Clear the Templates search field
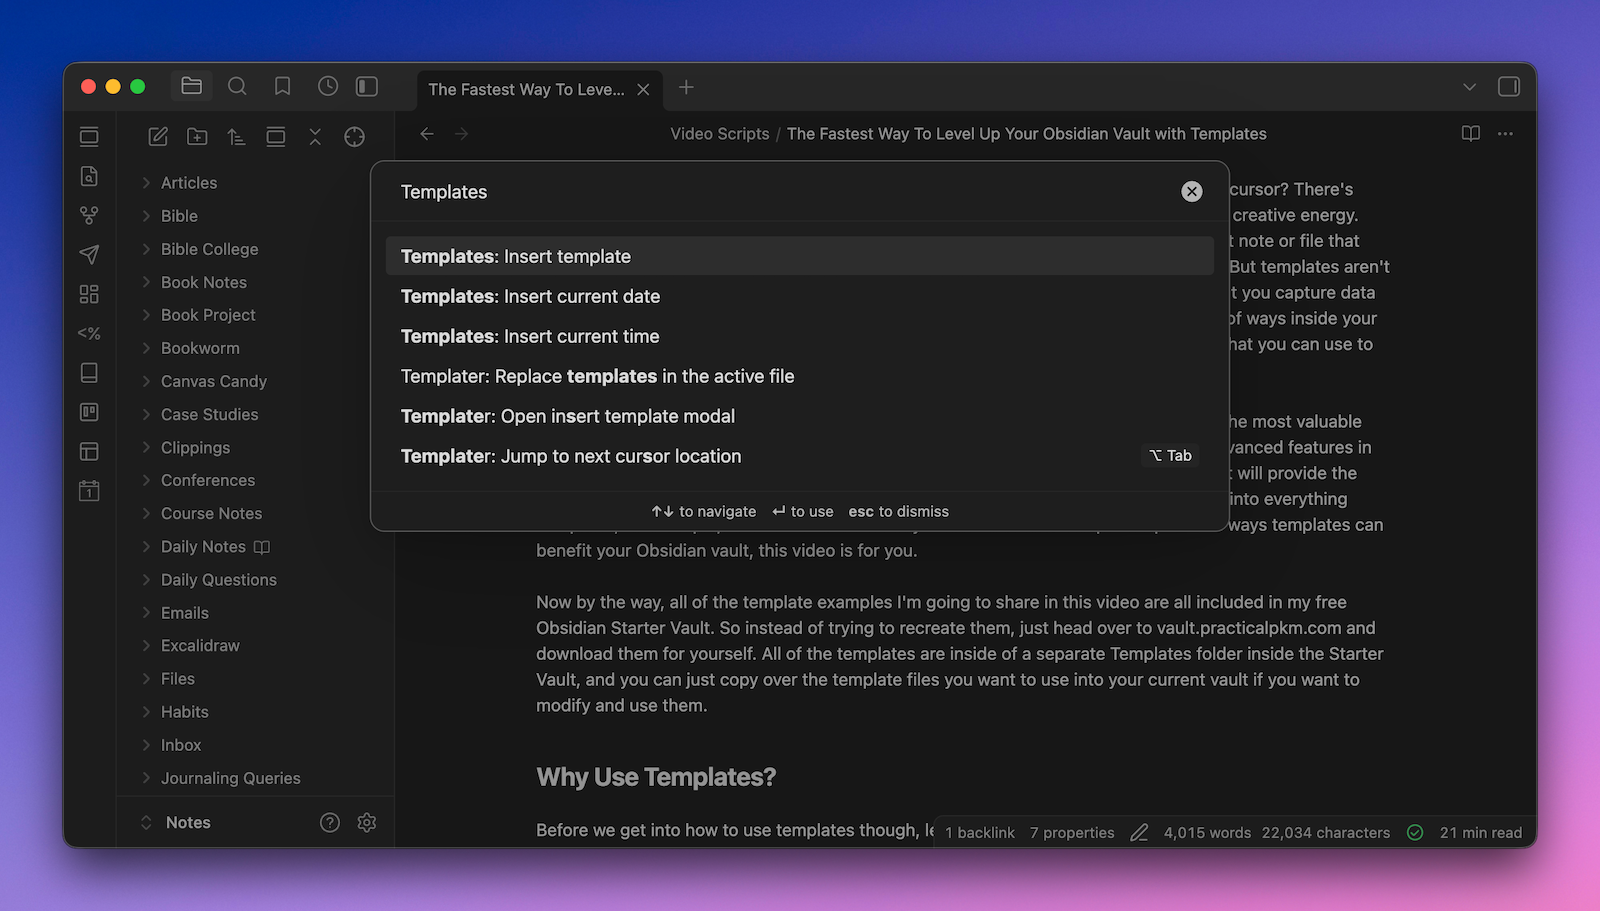The image size is (1600, 911). click(x=1191, y=192)
